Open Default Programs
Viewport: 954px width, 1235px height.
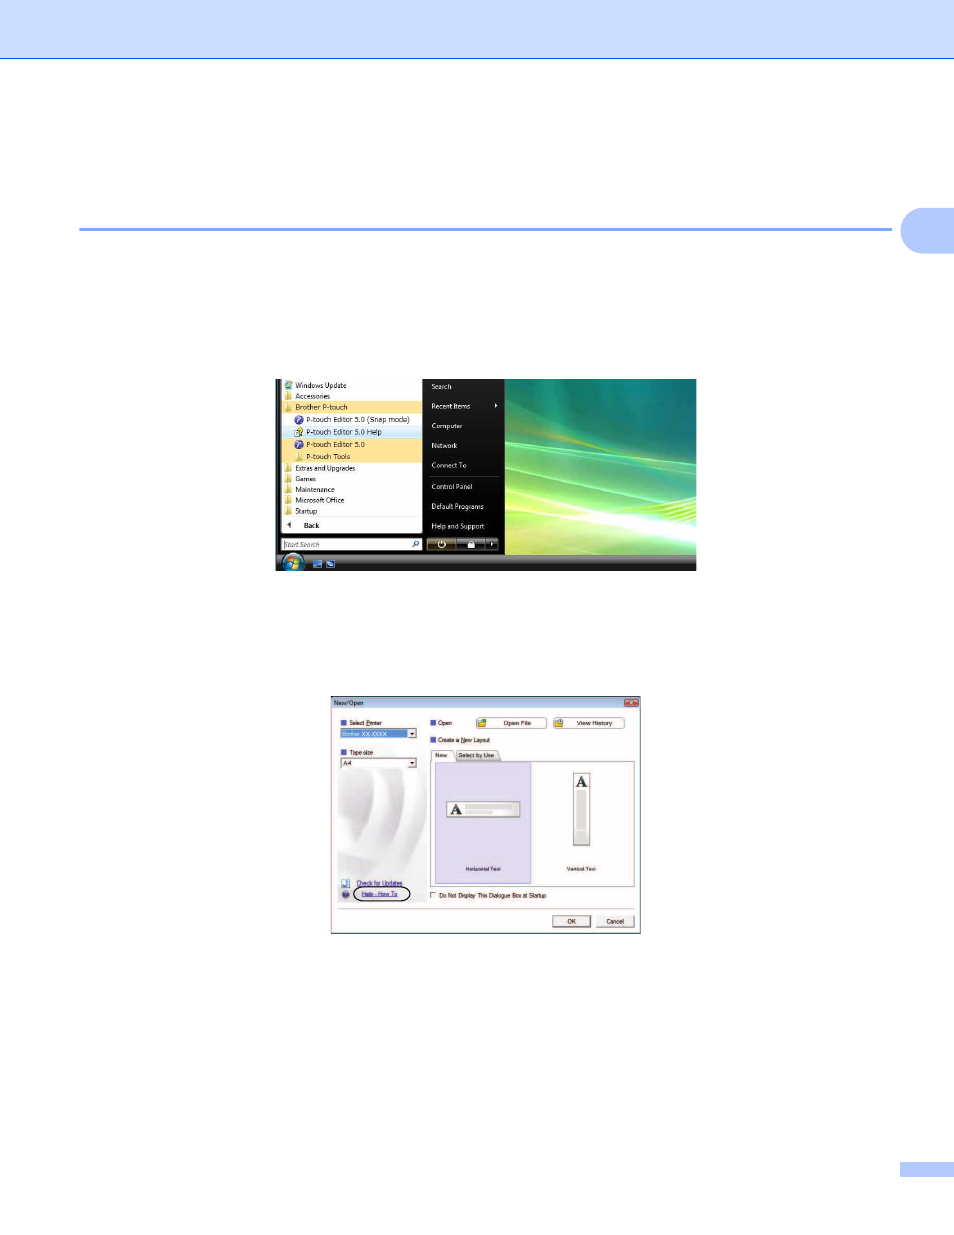point(457,506)
